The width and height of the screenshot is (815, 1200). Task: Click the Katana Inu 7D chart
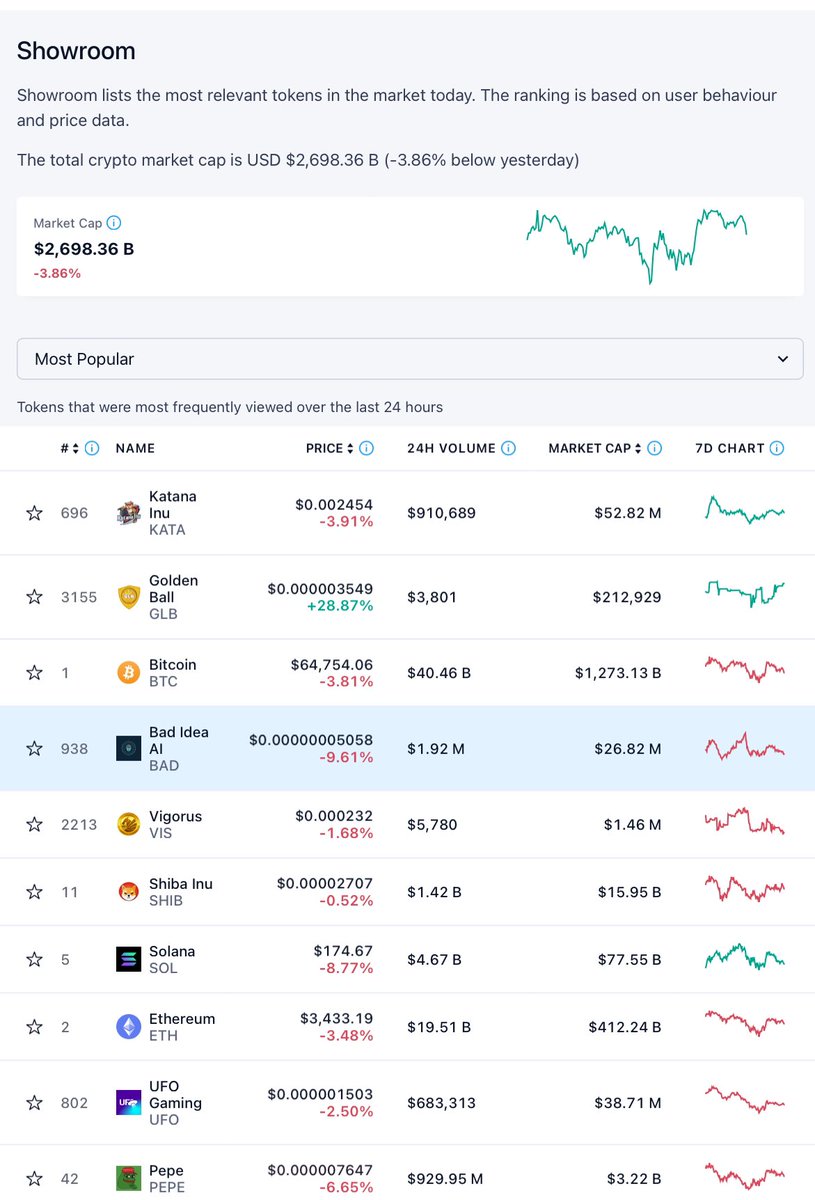click(745, 511)
